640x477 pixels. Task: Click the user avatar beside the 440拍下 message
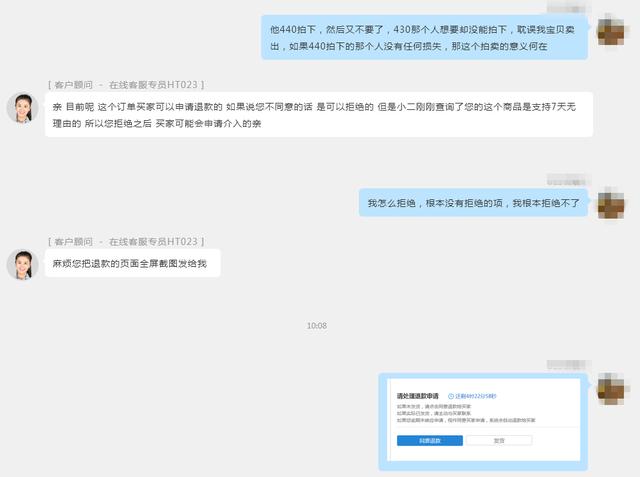[x=611, y=29]
